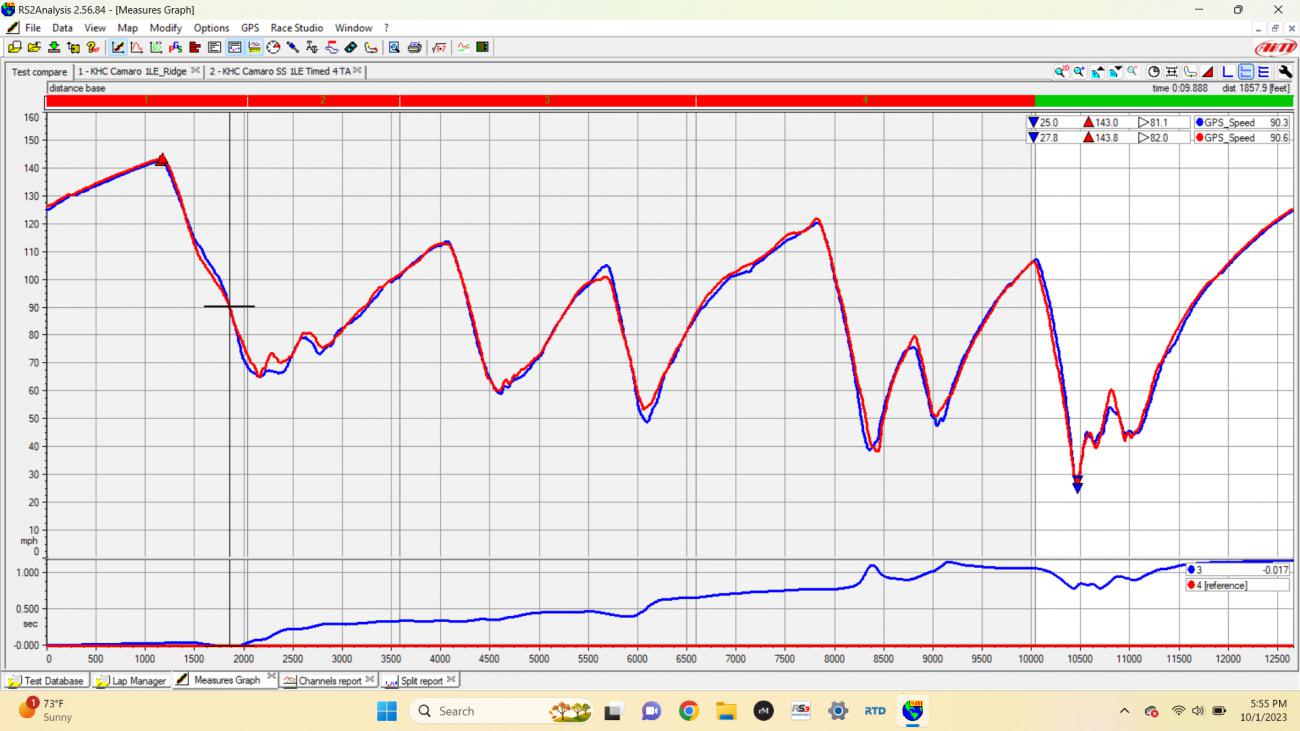Click the printer icon
Screen dimensions: 1300x731
click(x=415, y=47)
